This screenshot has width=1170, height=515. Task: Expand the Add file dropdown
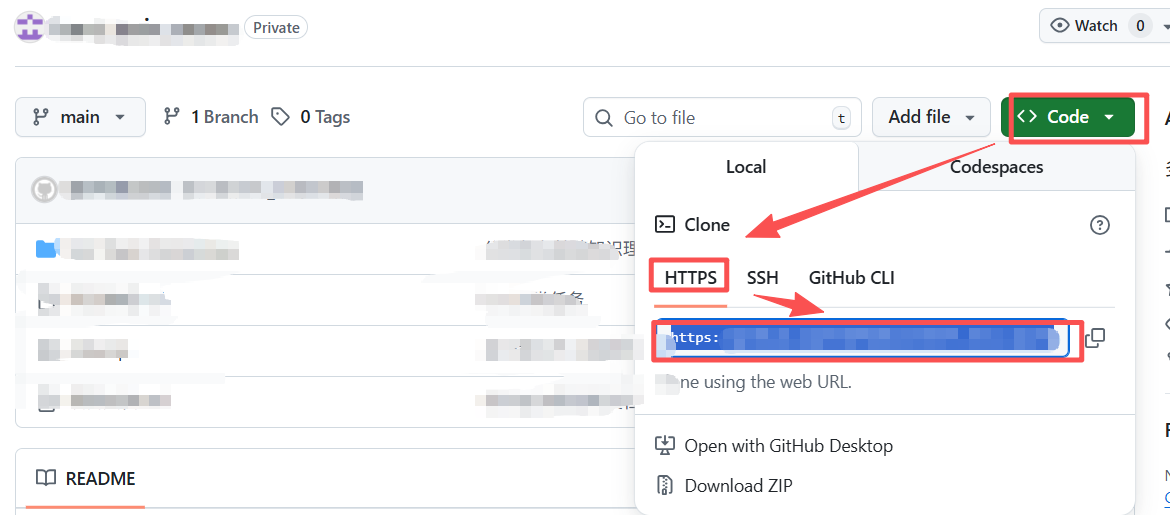pyautogui.click(x=931, y=117)
